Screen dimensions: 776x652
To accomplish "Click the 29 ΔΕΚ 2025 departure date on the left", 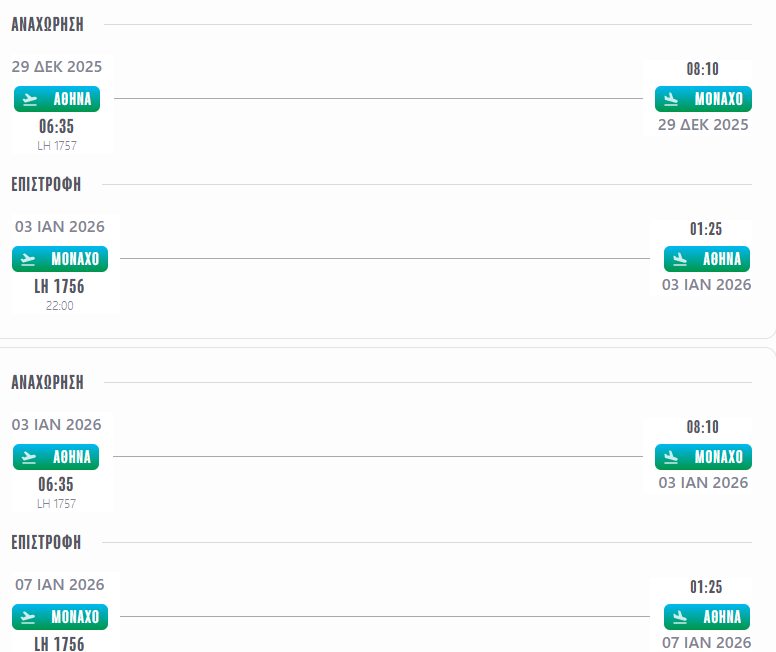I will coord(57,67).
